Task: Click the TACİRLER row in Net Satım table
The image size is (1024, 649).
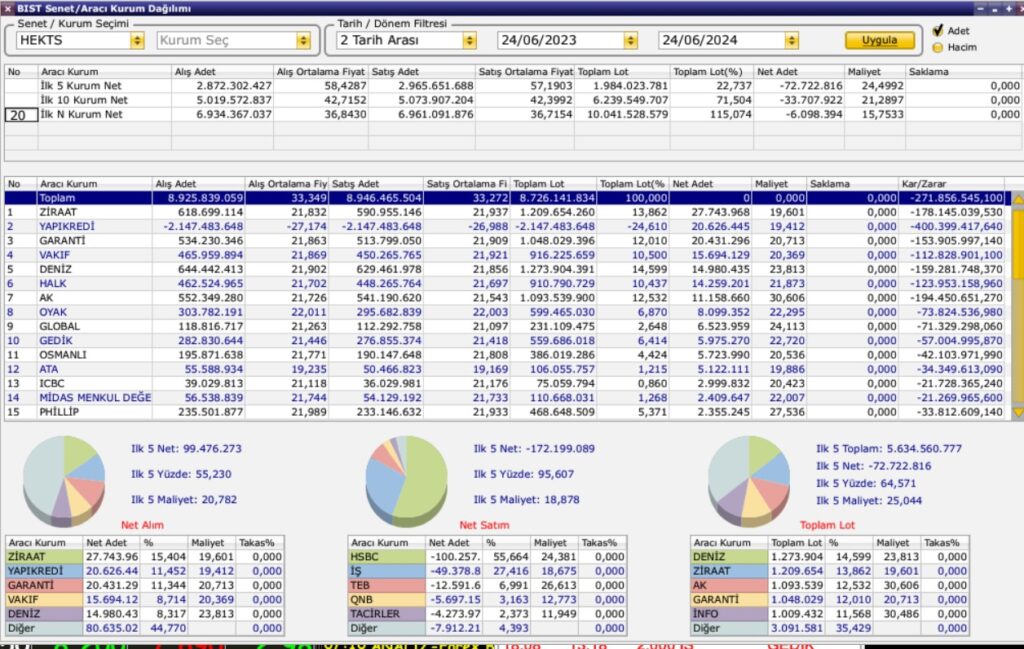Action: tap(487, 614)
